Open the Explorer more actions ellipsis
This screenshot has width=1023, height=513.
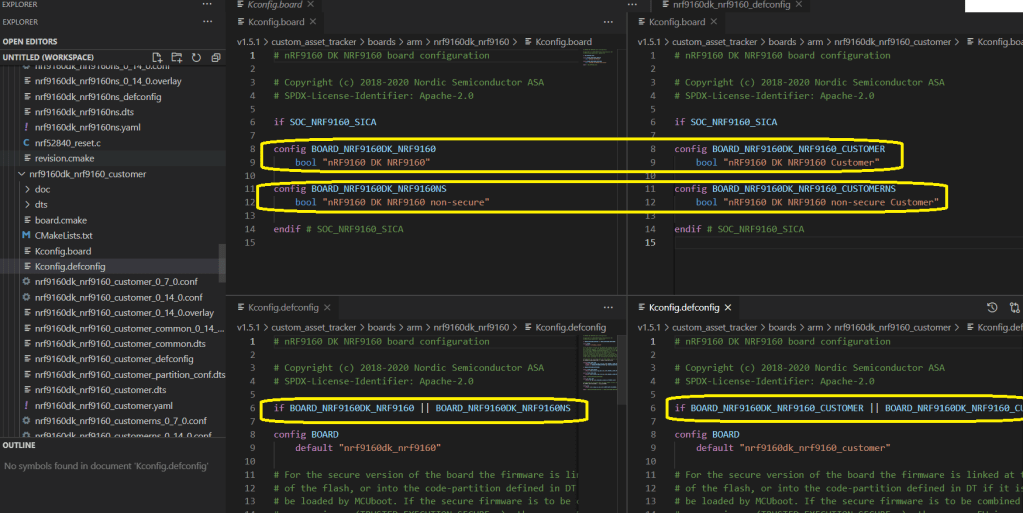click(207, 21)
